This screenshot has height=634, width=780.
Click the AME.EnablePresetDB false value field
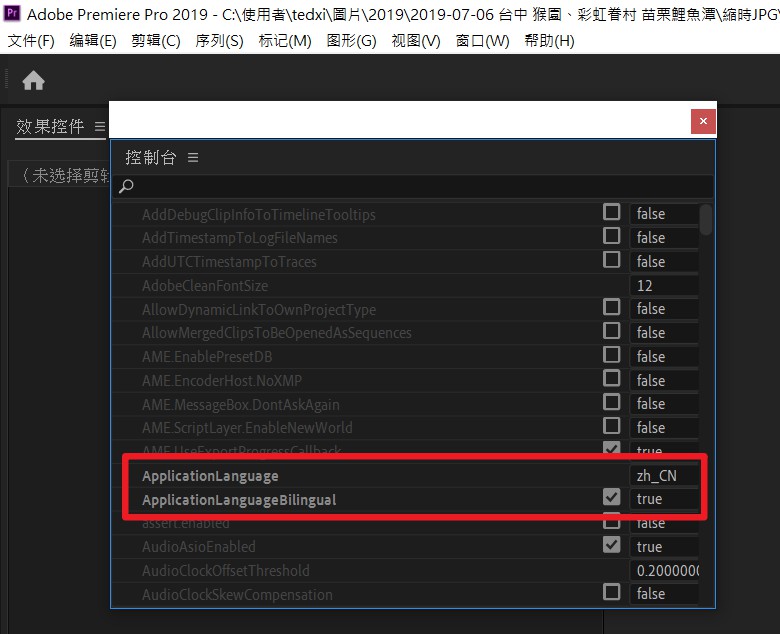coord(664,357)
